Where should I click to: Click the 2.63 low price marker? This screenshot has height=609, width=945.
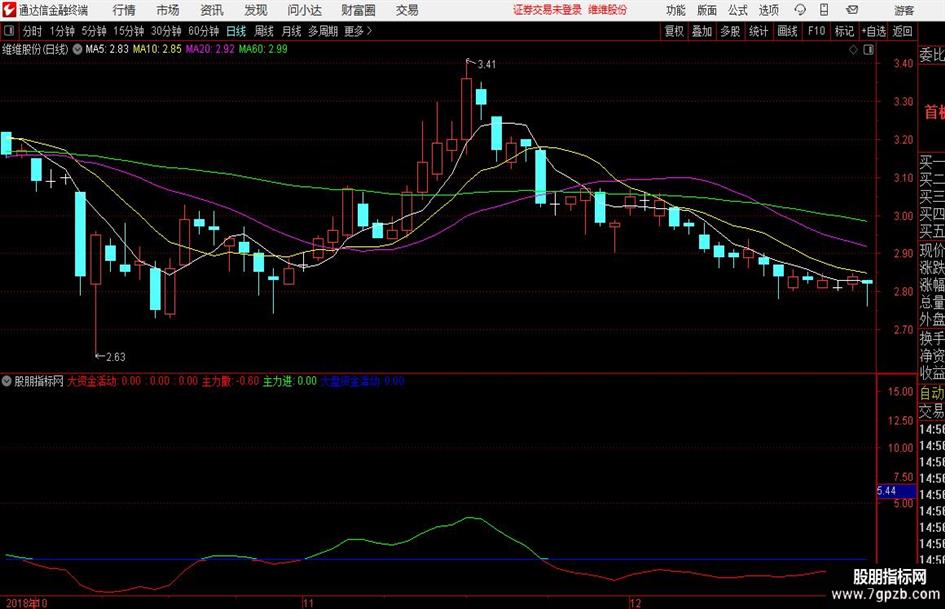pos(116,357)
